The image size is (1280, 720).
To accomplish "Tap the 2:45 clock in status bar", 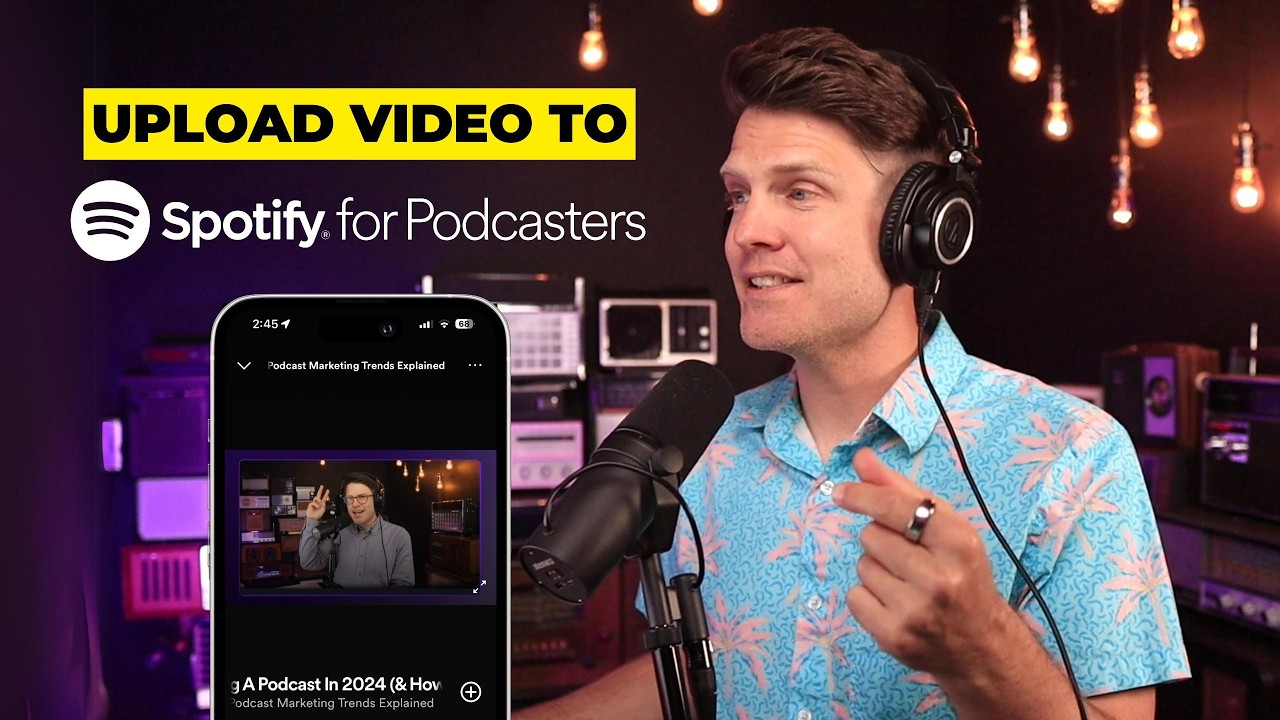I will pyautogui.click(x=265, y=324).
